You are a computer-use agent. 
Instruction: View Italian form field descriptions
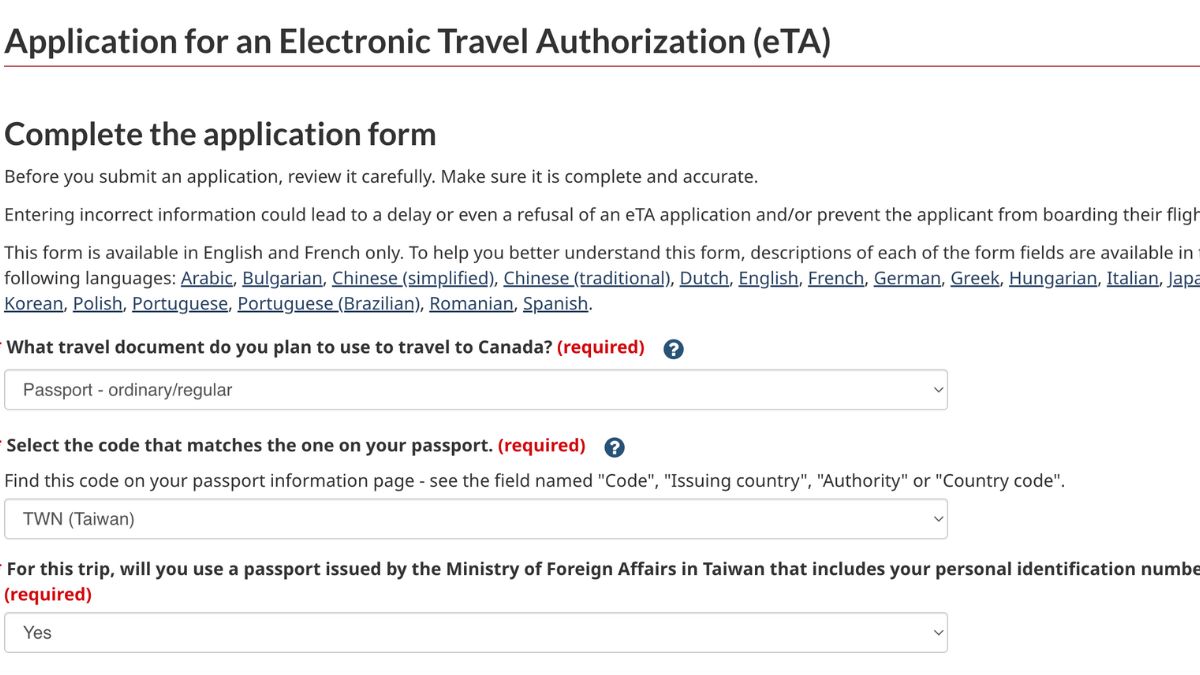tap(1132, 279)
